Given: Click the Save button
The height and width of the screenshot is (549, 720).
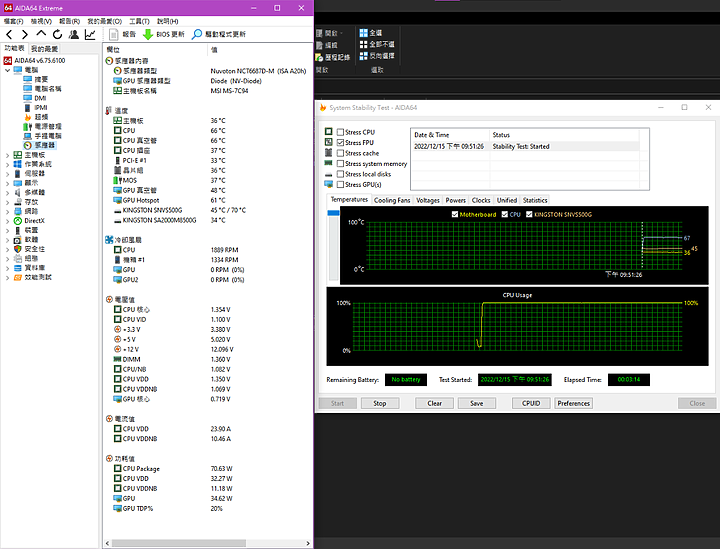Looking at the screenshot, I should [x=477, y=403].
